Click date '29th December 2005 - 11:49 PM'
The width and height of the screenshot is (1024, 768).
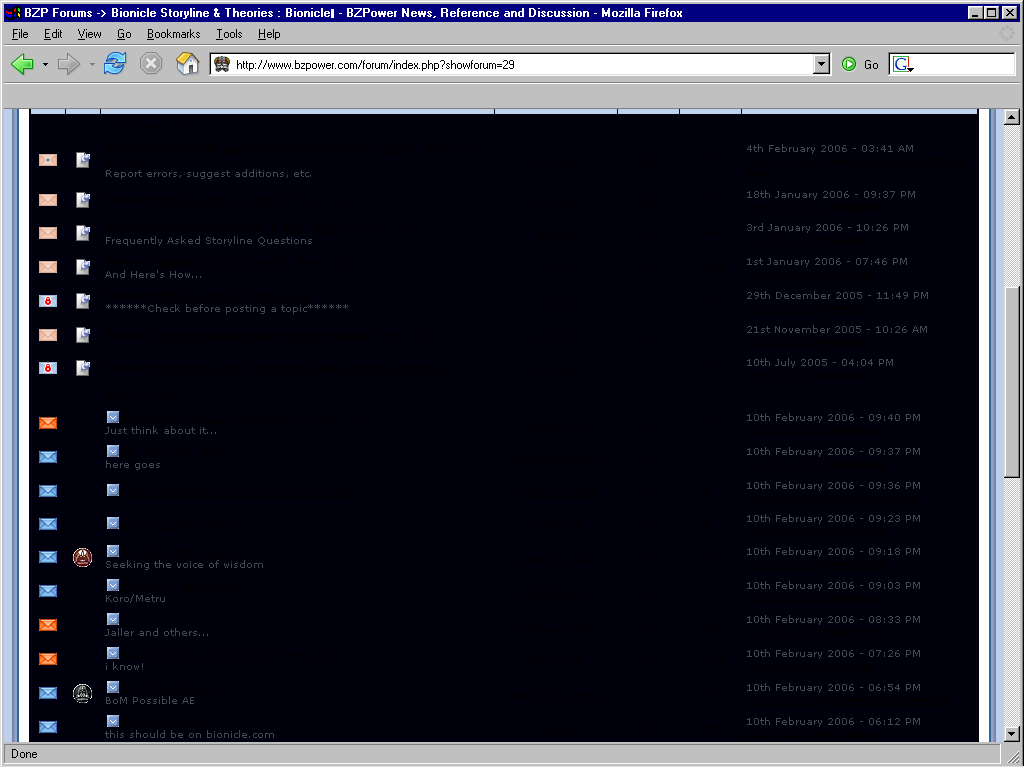(x=837, y=295)
